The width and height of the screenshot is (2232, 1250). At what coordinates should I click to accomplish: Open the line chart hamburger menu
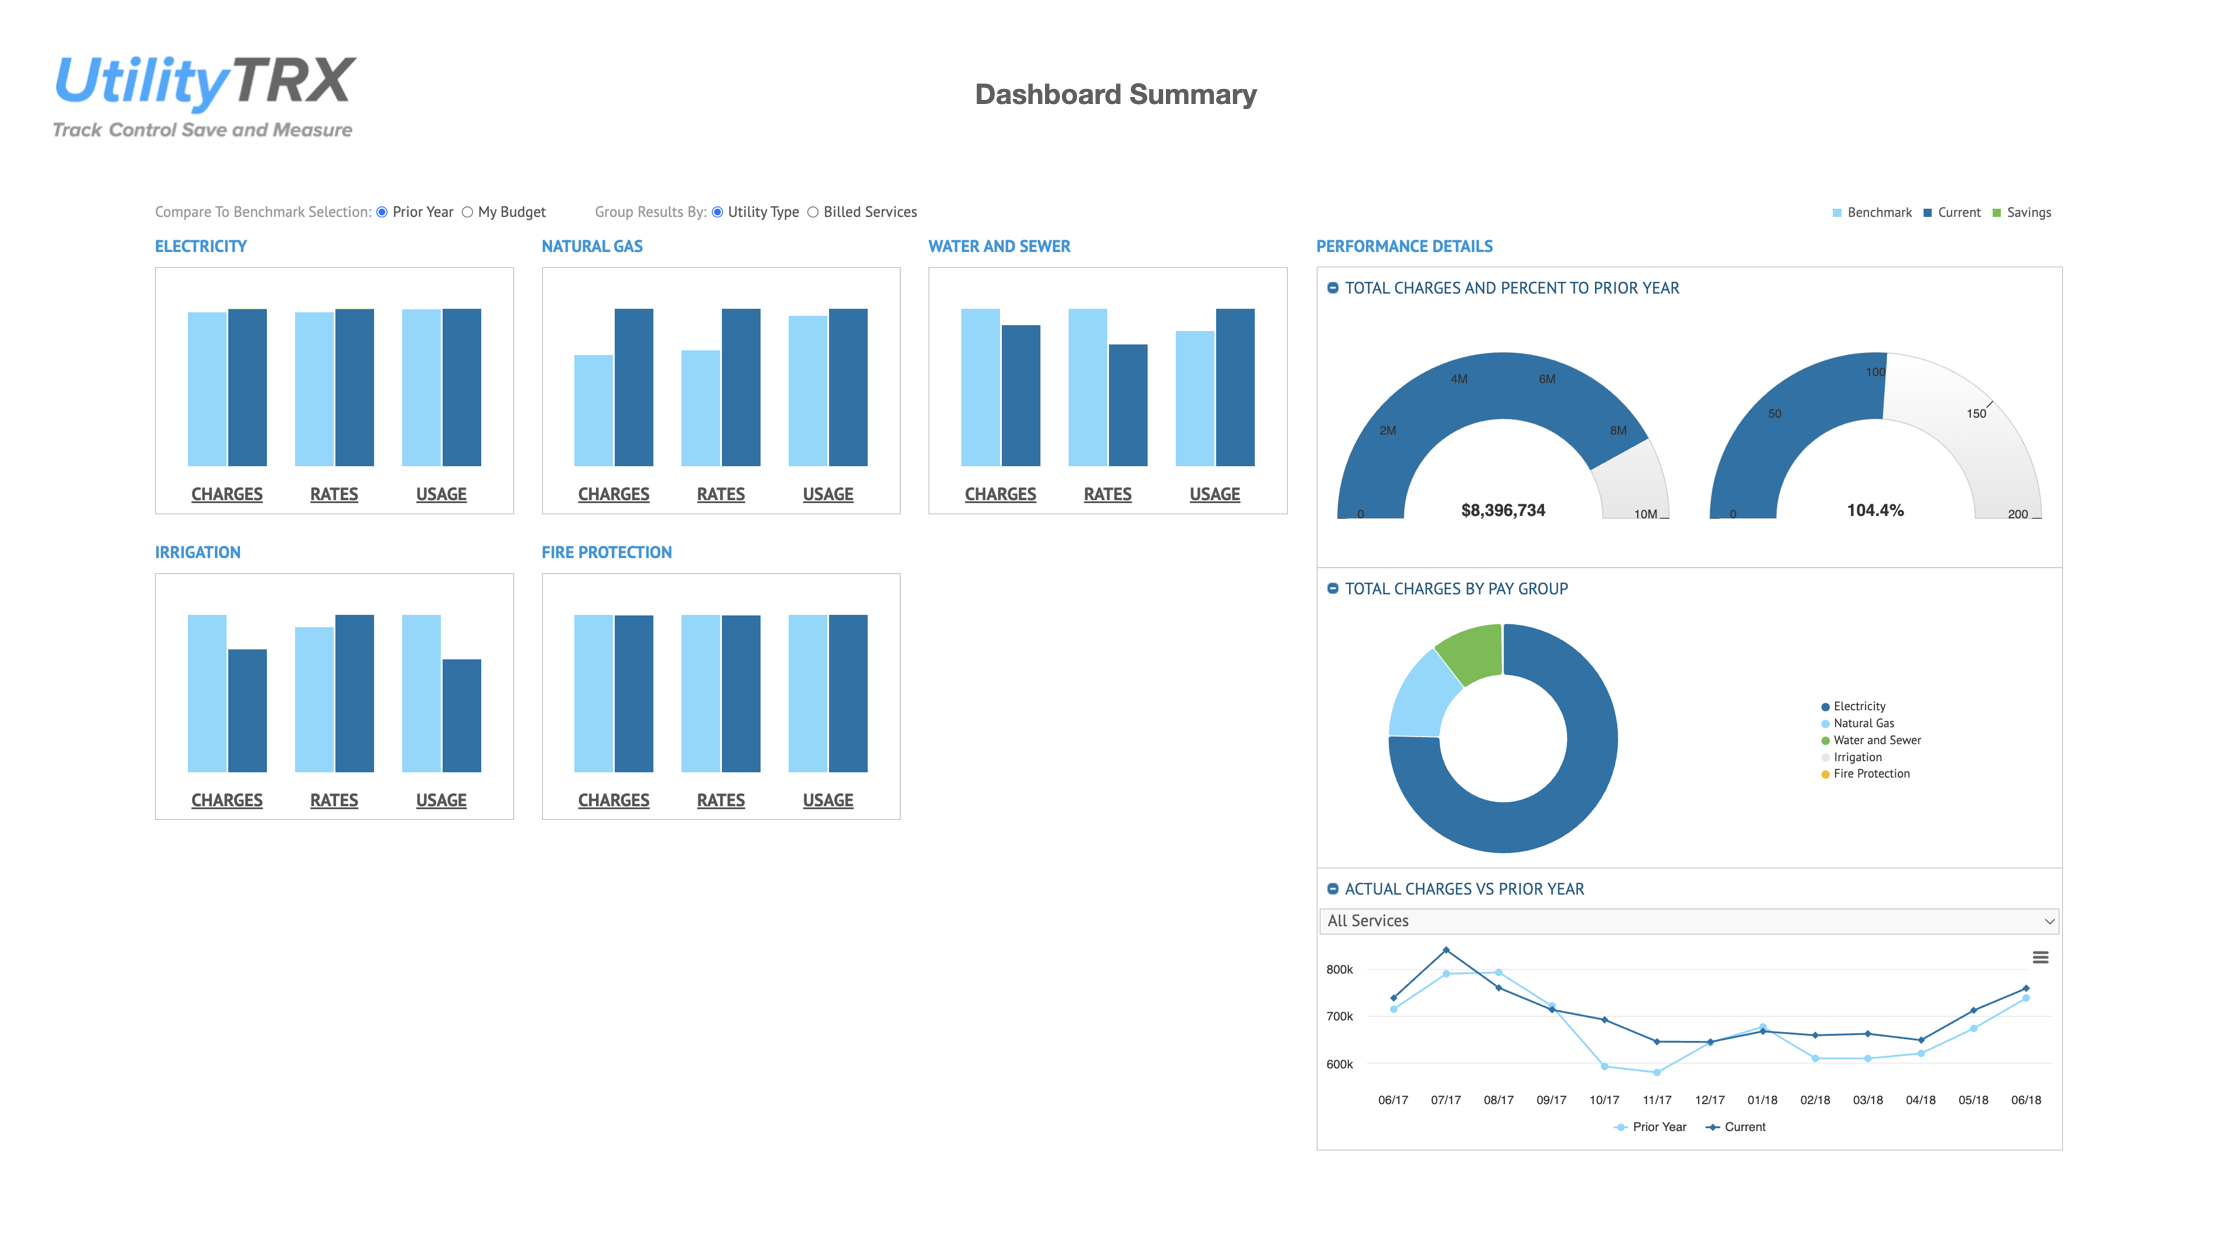[x=2040, y=957]
